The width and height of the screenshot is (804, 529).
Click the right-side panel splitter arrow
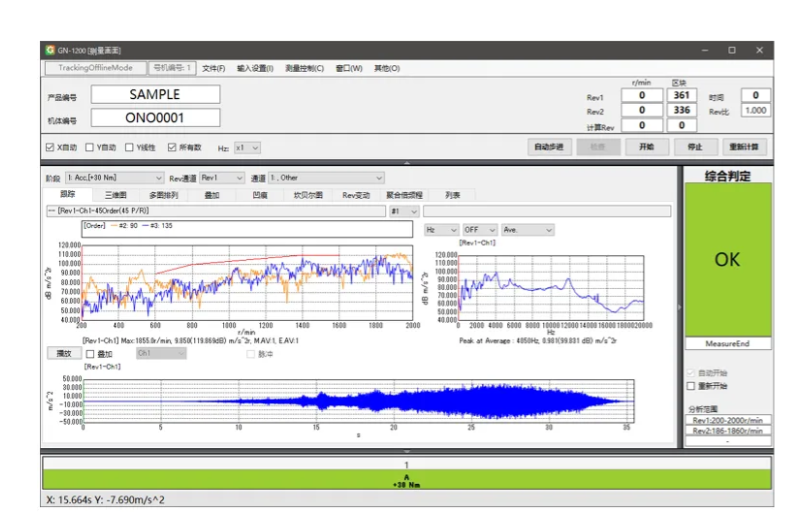pyautogui.click(x=679, y=306)
